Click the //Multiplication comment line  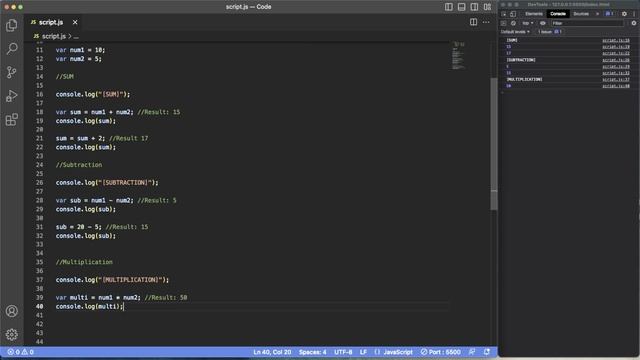point(84,262)
